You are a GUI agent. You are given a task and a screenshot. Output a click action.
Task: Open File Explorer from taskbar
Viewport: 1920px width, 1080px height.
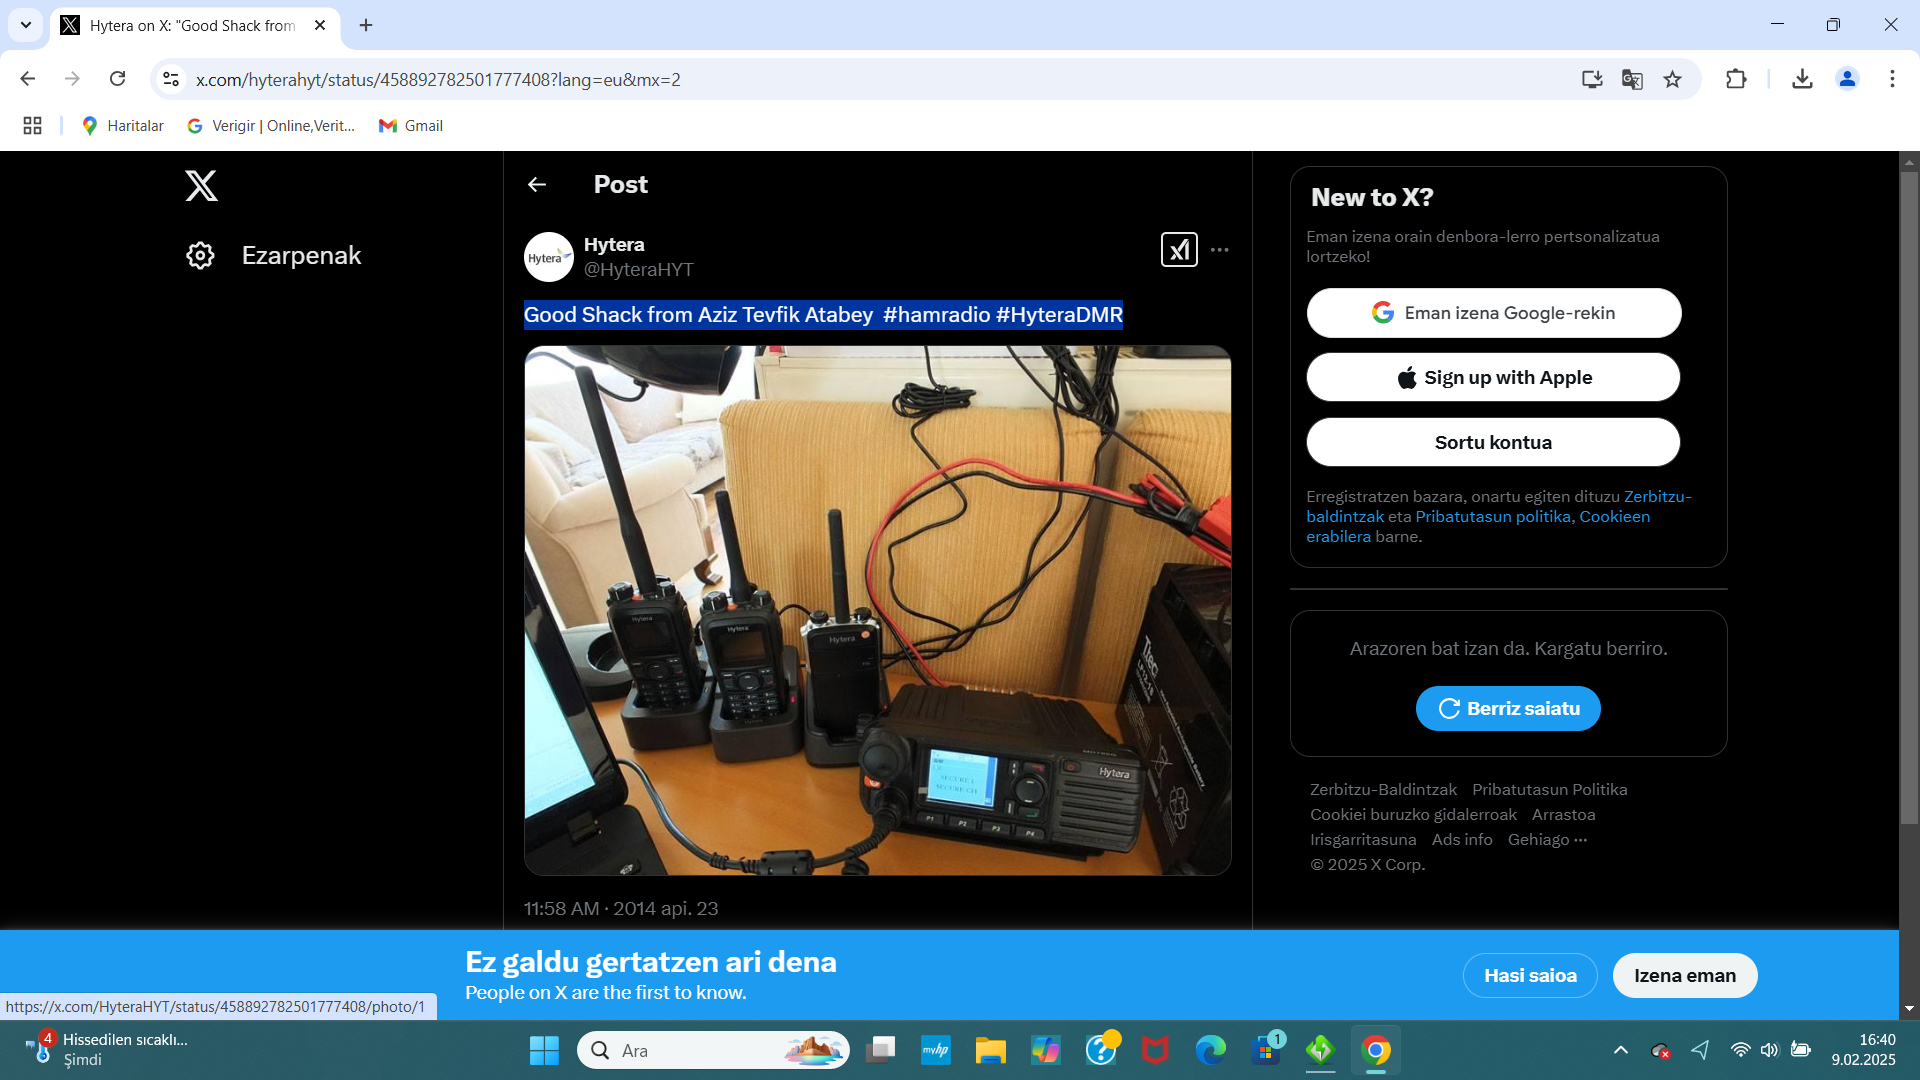tap(990, 1050)
